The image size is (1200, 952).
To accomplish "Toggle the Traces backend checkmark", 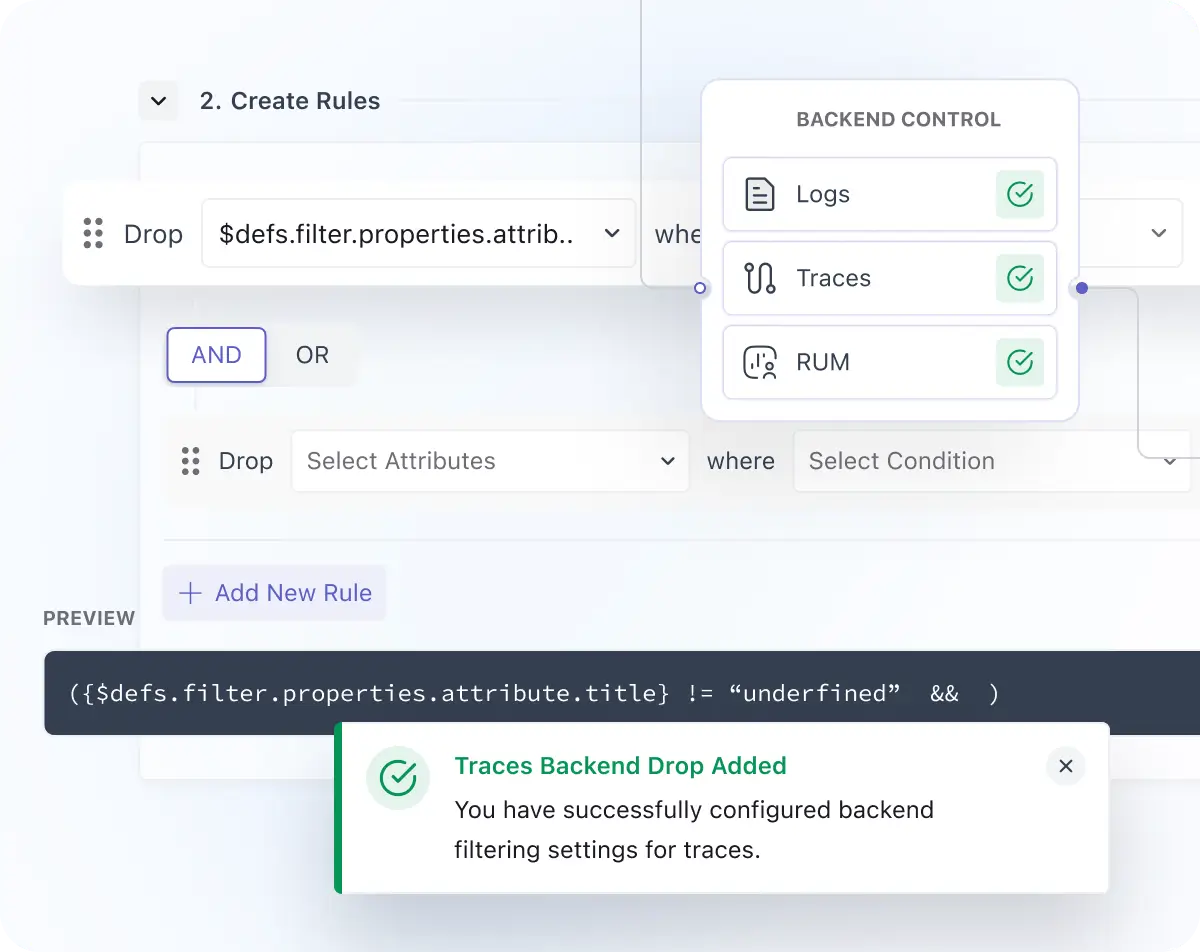I will (x=1020, y=278).
